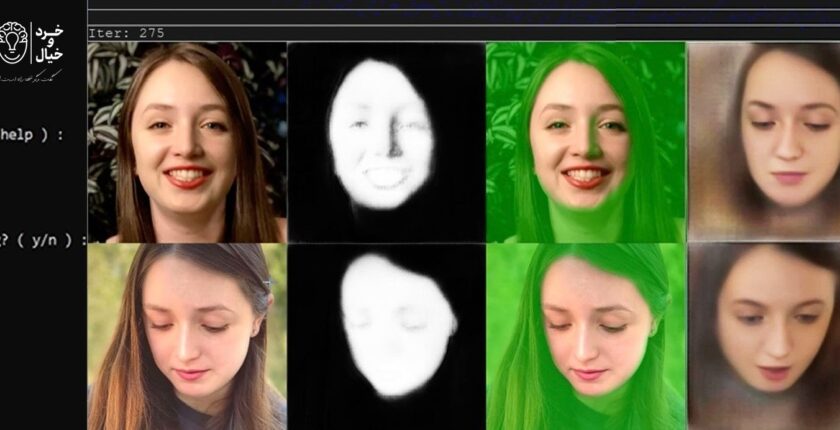The image size is (840, 430).
Task: Click the 'help ) :' console prompt text
Action: point(32,135)
